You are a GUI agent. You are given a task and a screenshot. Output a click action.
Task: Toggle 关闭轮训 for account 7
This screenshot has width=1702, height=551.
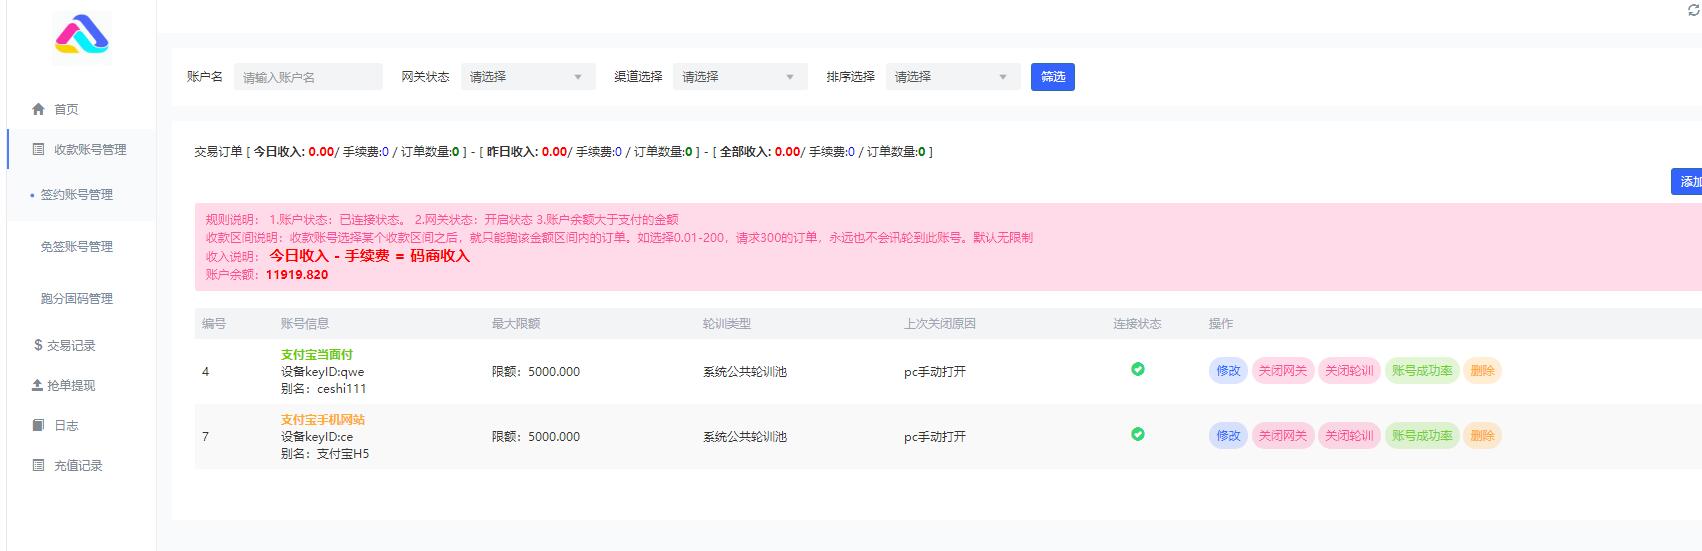(1349, 436)
